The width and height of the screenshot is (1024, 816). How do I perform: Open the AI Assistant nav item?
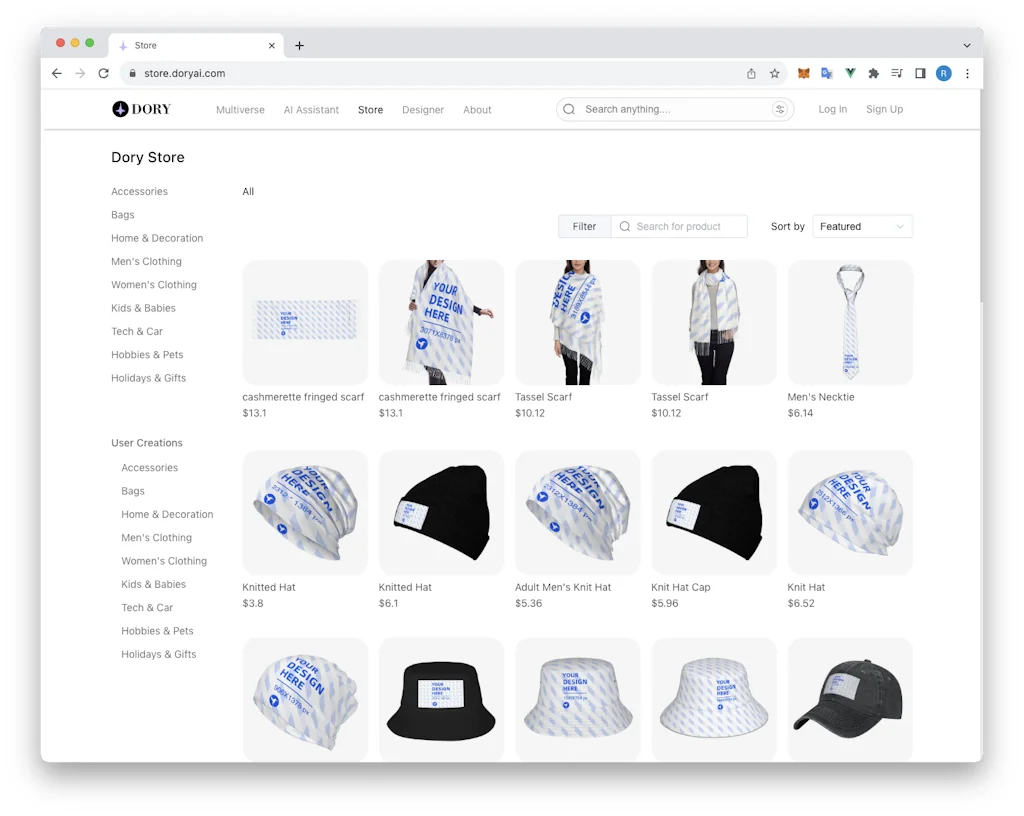(311, 110)
